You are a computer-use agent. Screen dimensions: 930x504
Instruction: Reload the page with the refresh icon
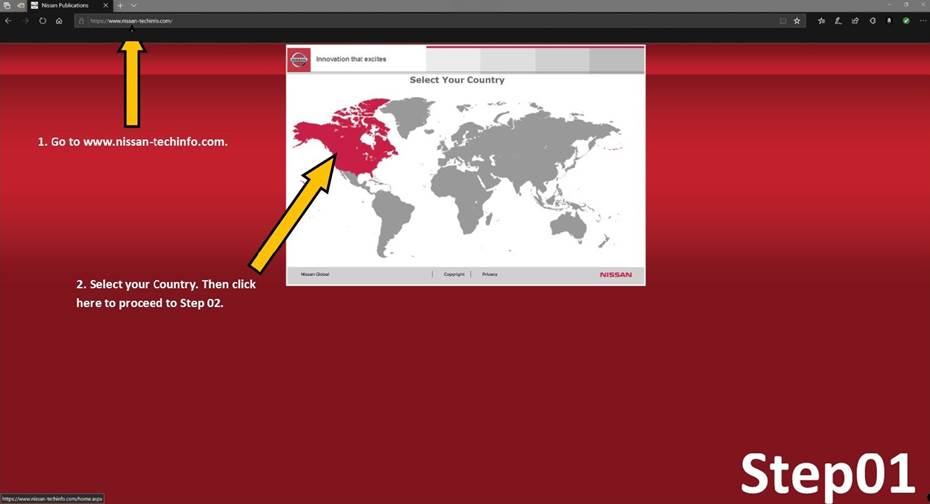click(x=43, y=21)
